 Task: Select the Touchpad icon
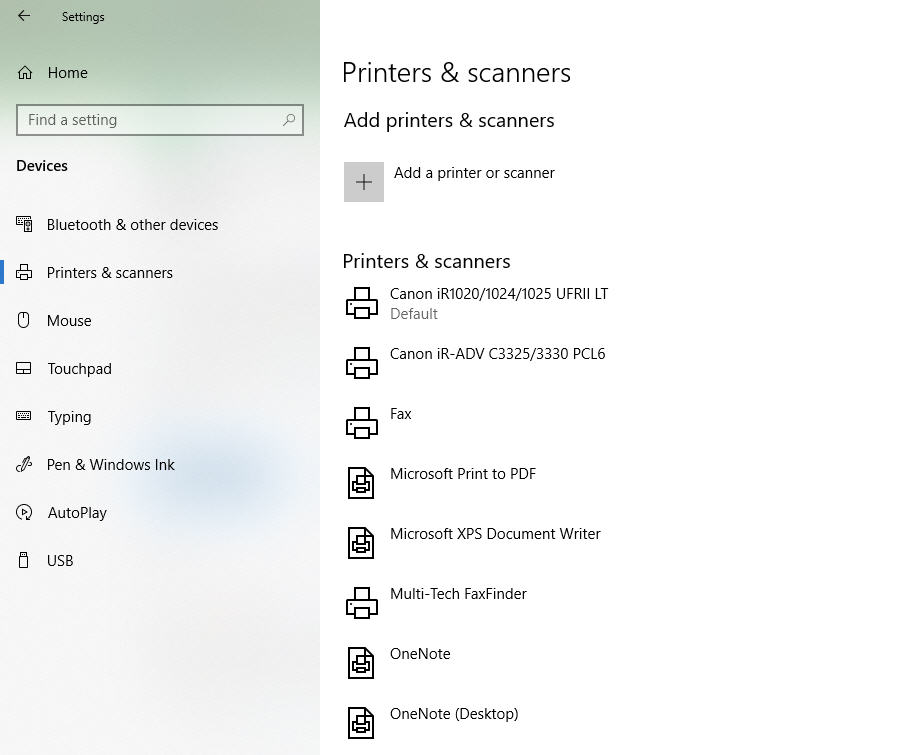click(x=24, y=368)
